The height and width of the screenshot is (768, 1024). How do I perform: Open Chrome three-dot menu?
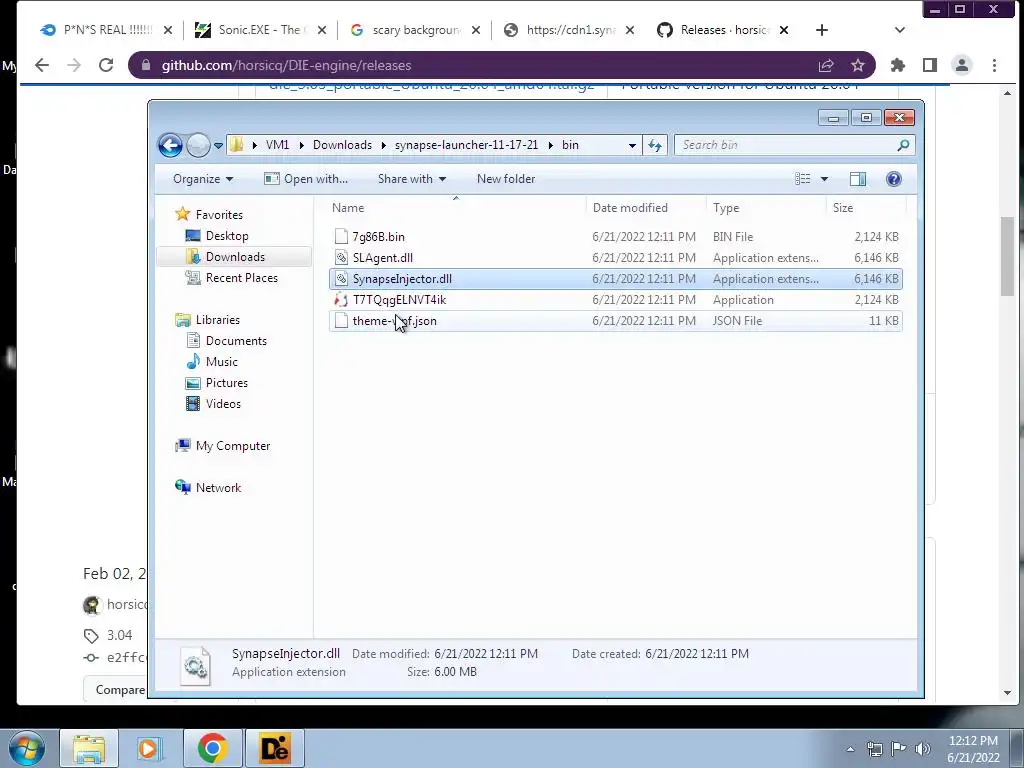click(994, 65)
